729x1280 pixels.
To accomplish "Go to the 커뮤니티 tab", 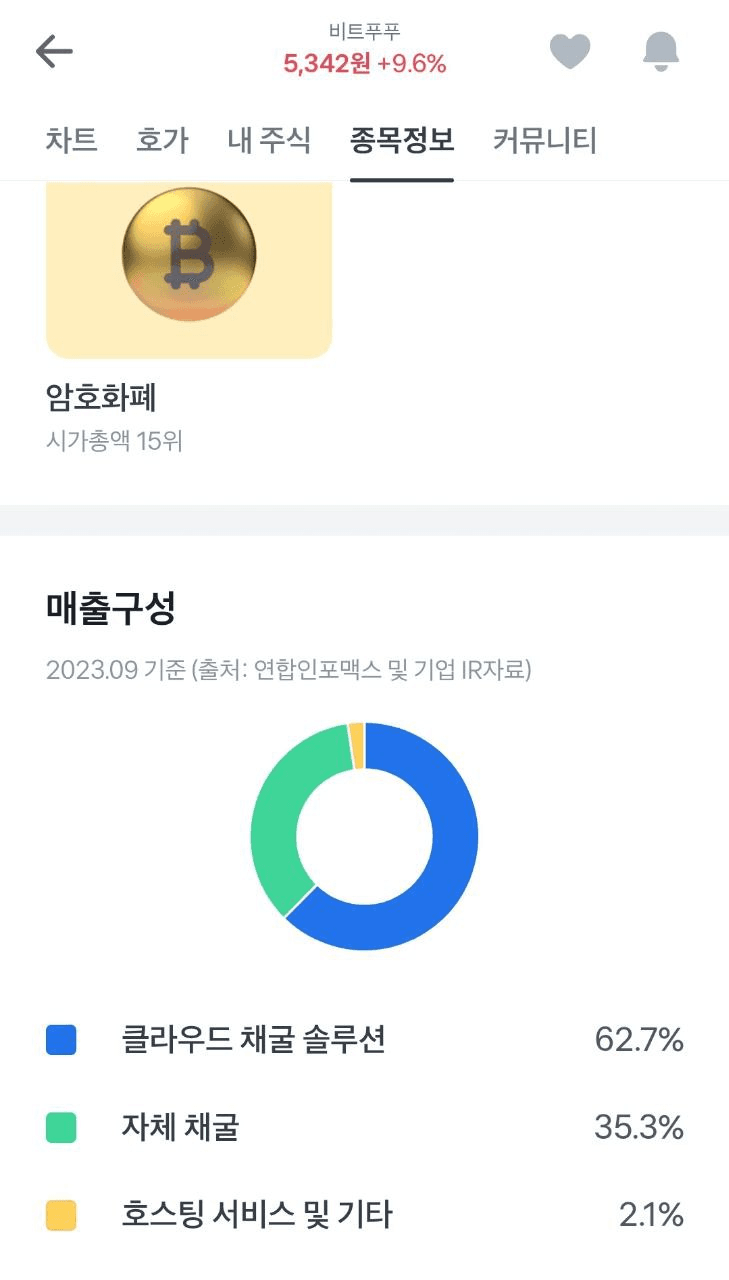I will tap(545, 141).
